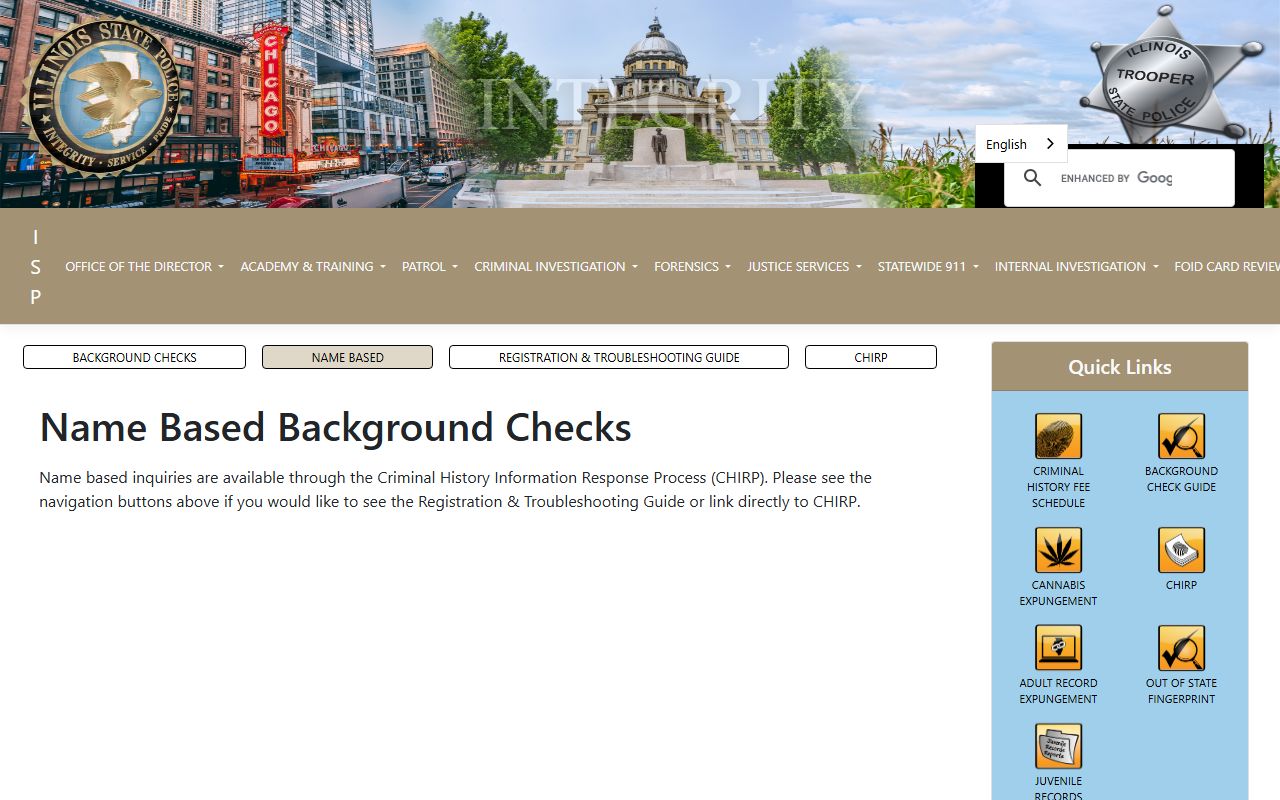Click the CHIRP navigation button
1280x800 pixels.
[871, 357]
